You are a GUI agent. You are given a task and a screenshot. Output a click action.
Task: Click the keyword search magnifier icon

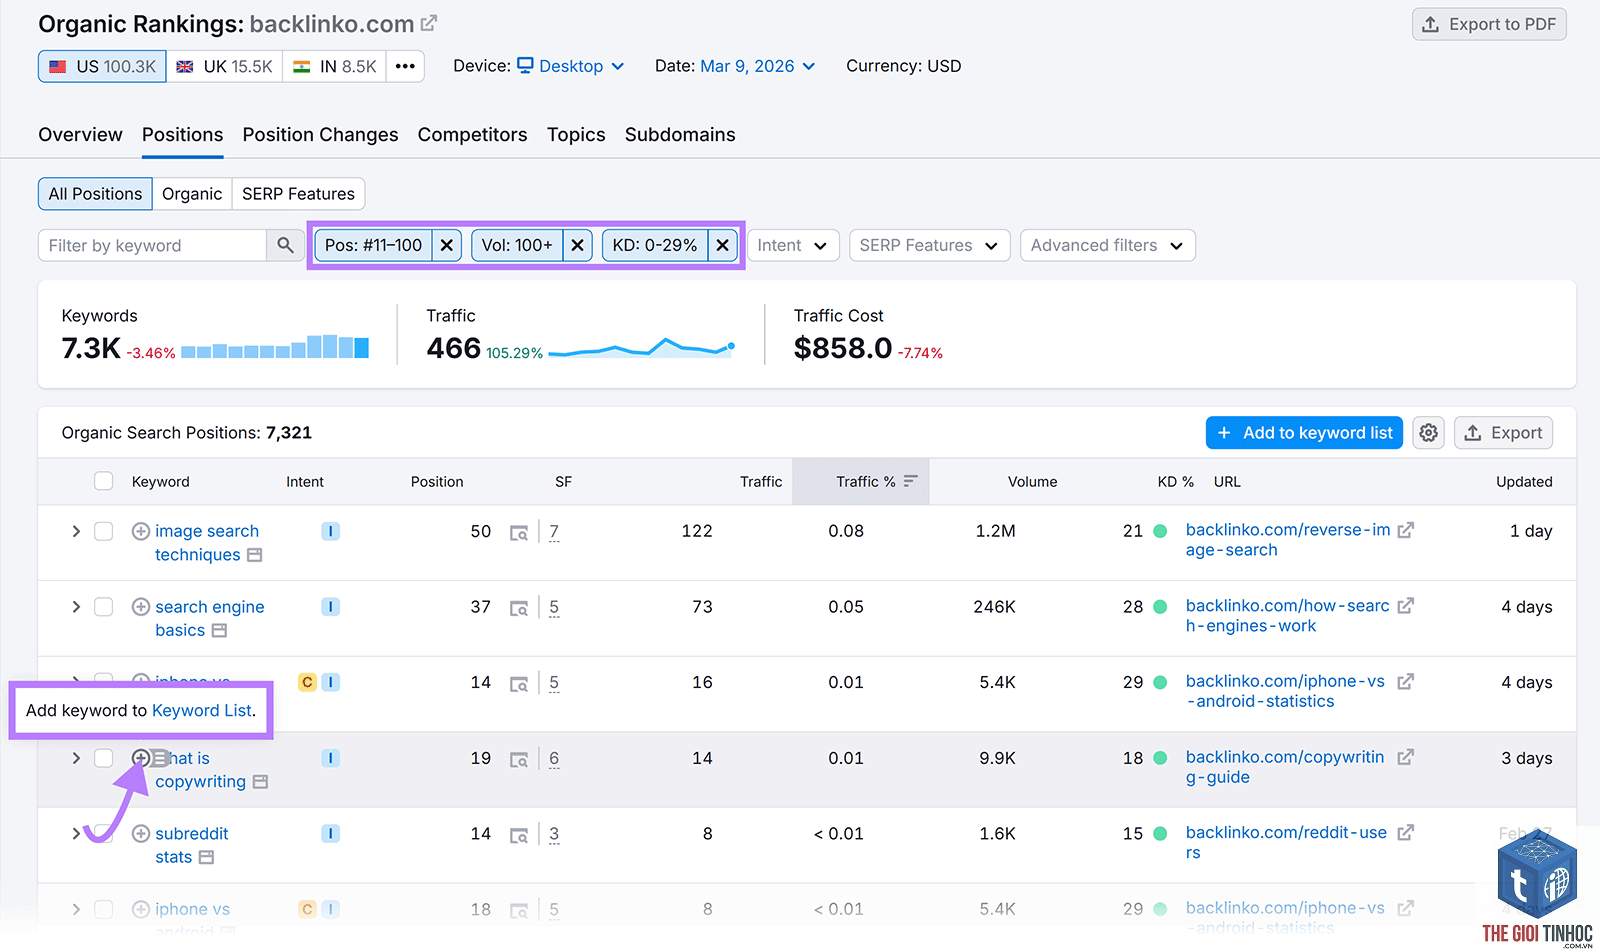point(285,245)
